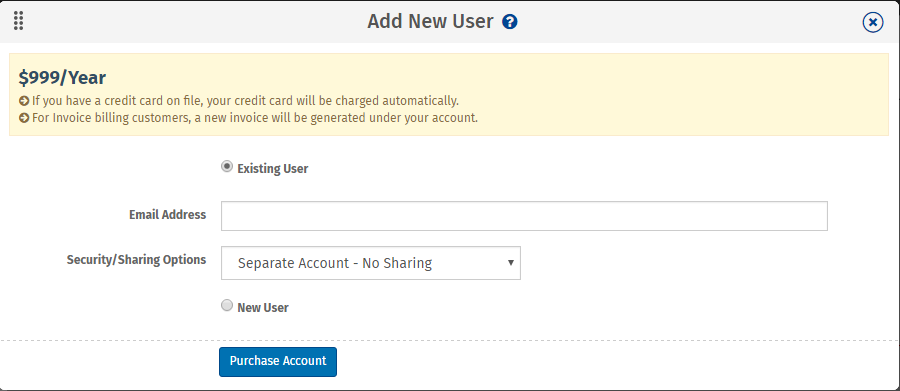This screenshot has height=391, width=900.
Task: Click the Invoice billing customers notice text
Action: pos(255,118)
